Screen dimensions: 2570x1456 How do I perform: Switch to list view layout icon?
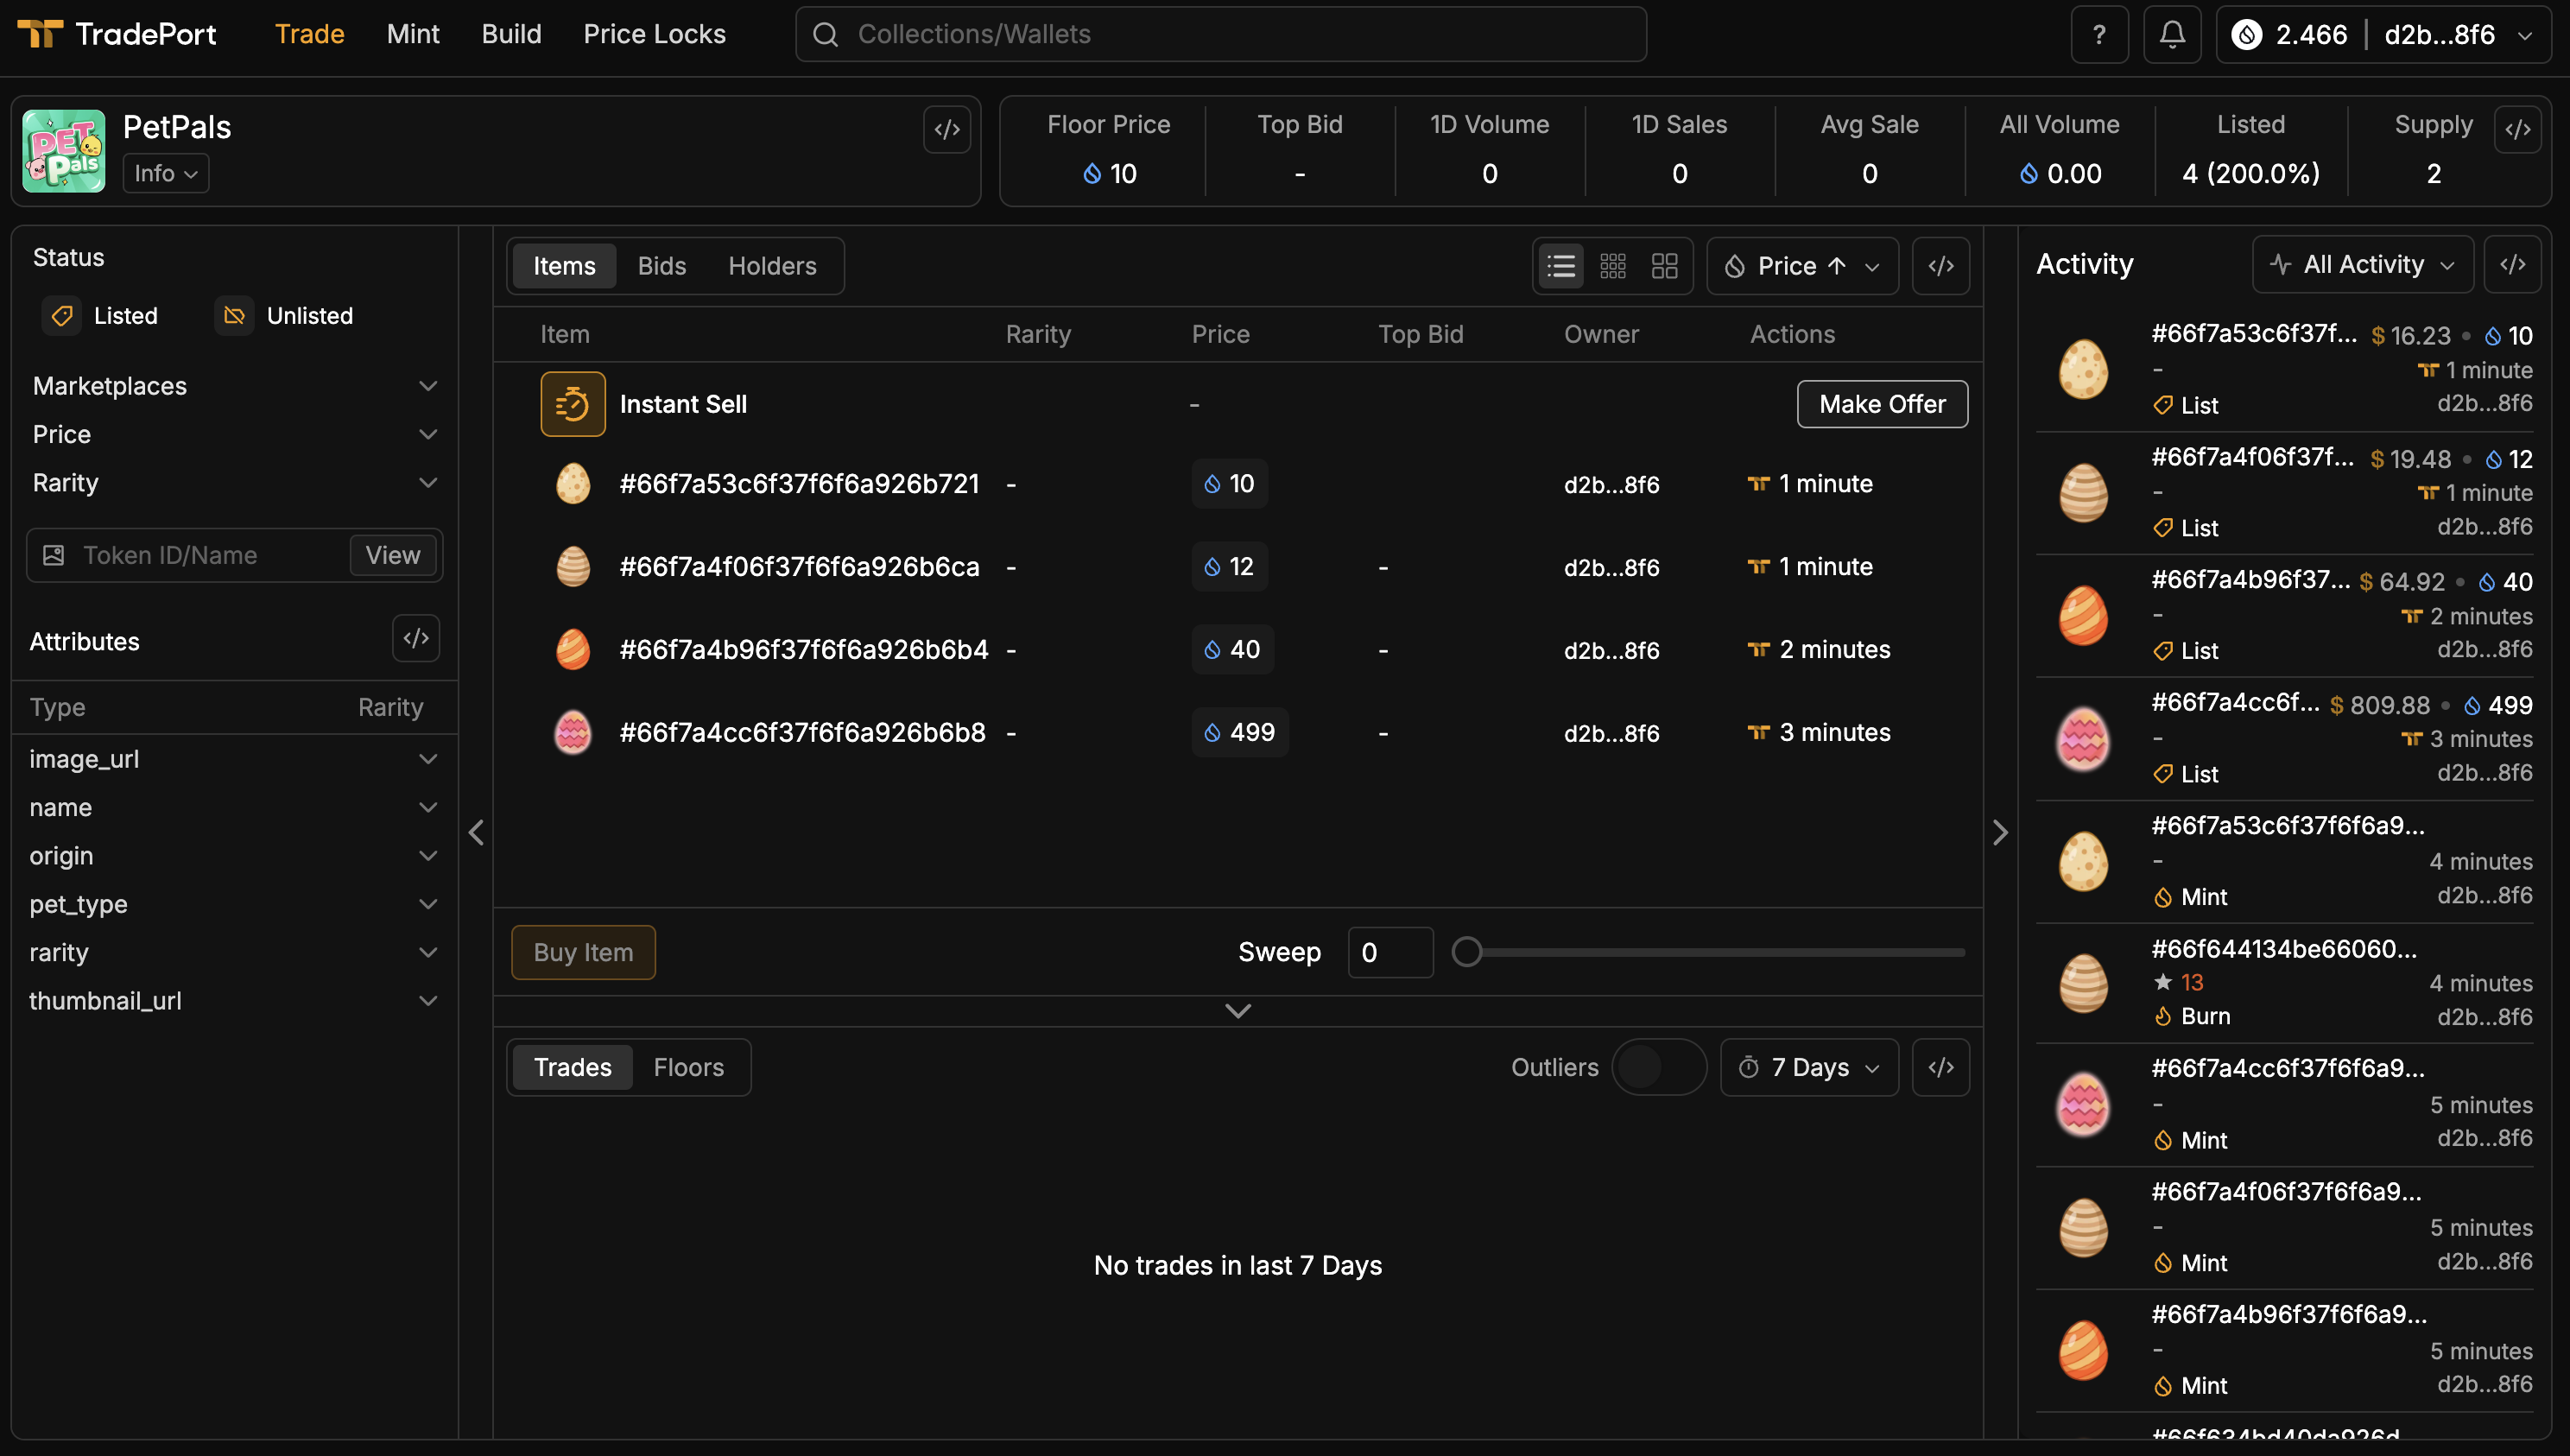1560,266
